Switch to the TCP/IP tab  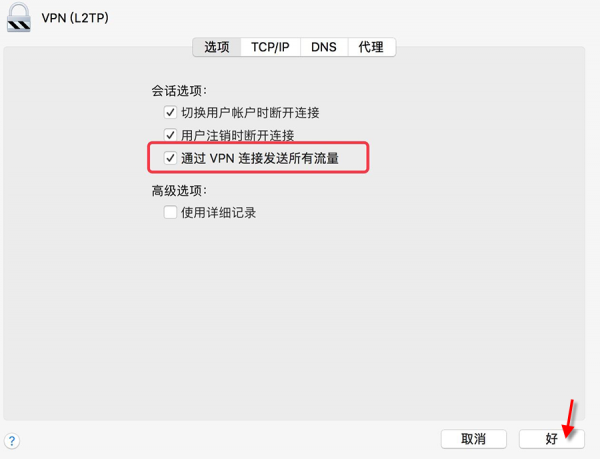pos(270,47)
